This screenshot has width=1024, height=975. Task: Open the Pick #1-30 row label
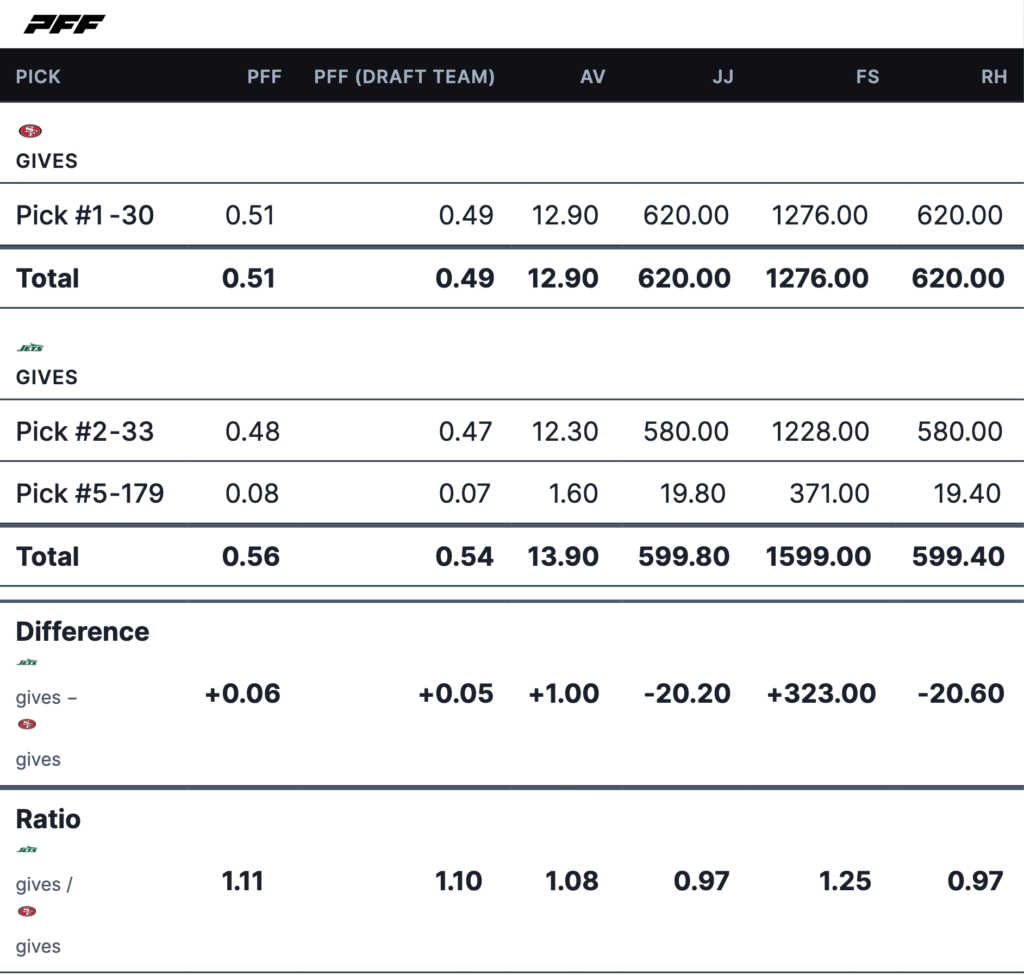[x=85, y=215]
